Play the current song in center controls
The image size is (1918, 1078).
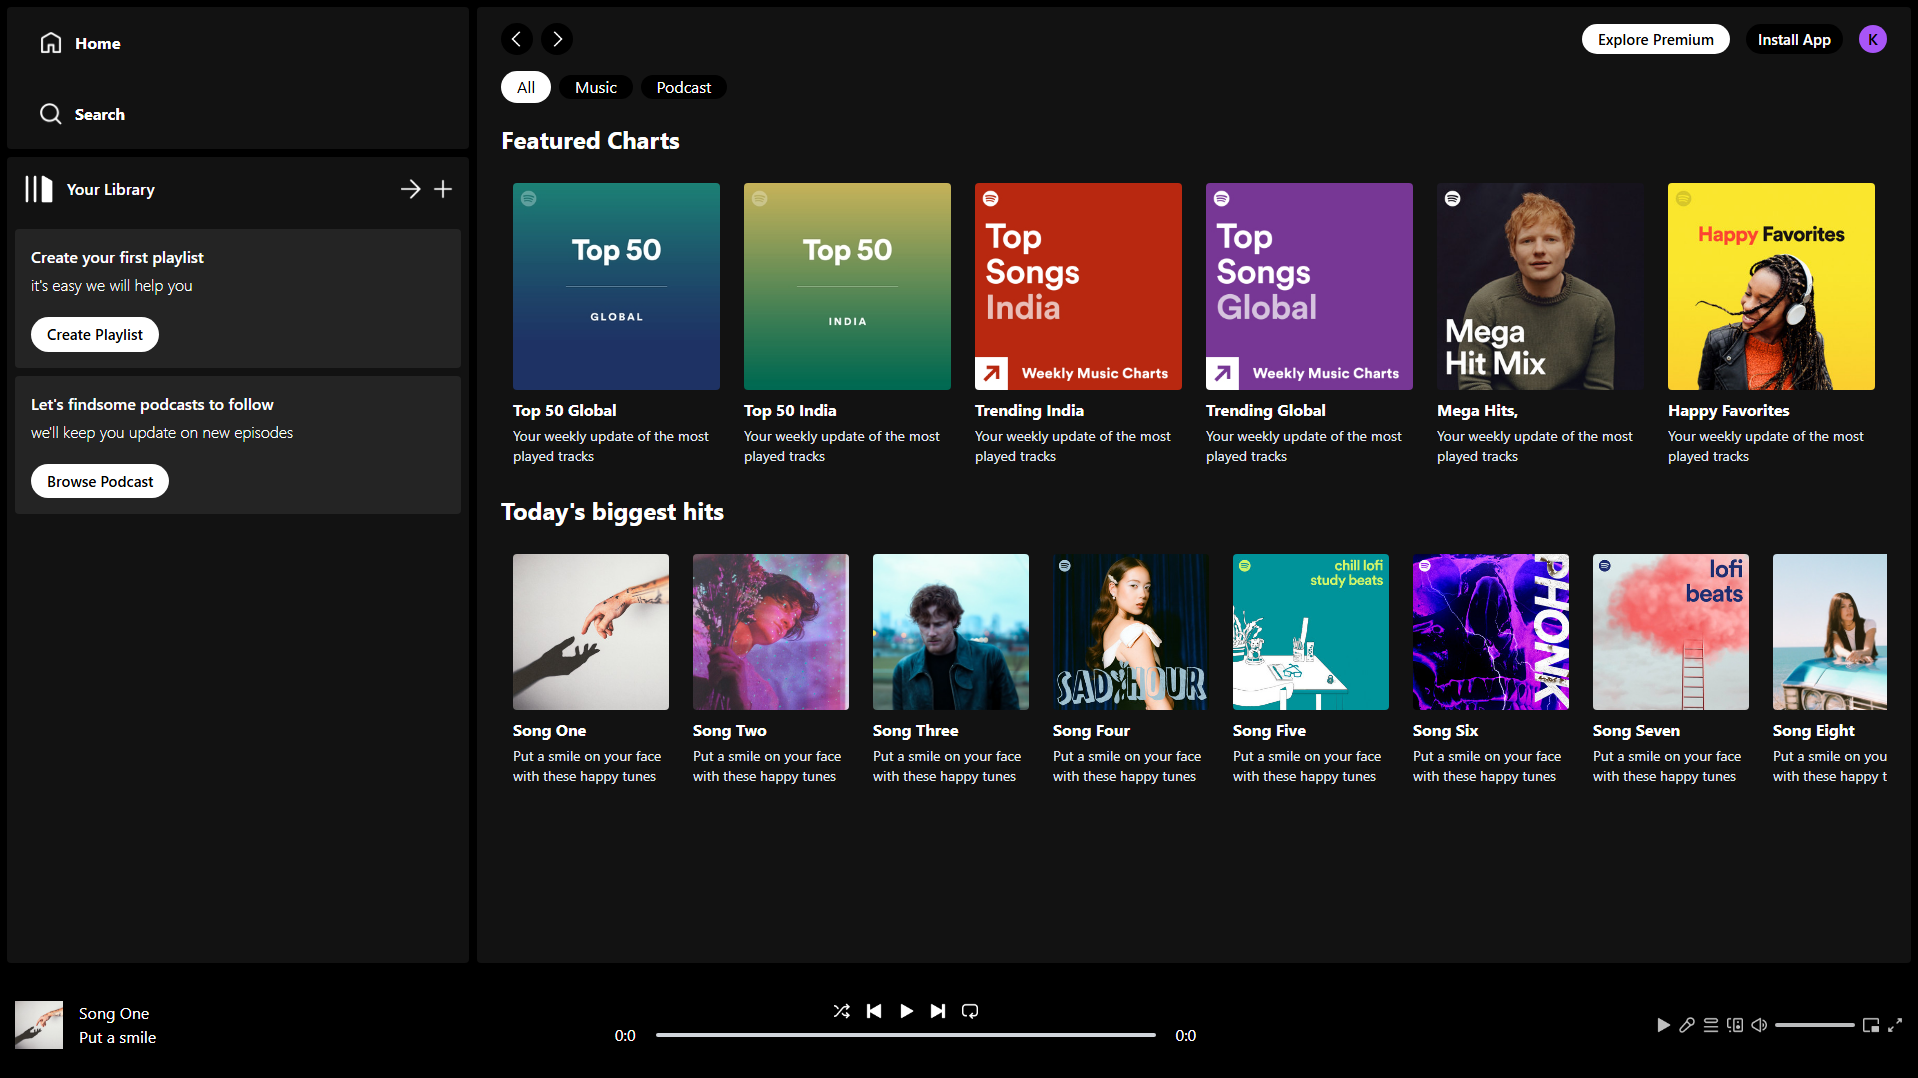point(906,1011)
